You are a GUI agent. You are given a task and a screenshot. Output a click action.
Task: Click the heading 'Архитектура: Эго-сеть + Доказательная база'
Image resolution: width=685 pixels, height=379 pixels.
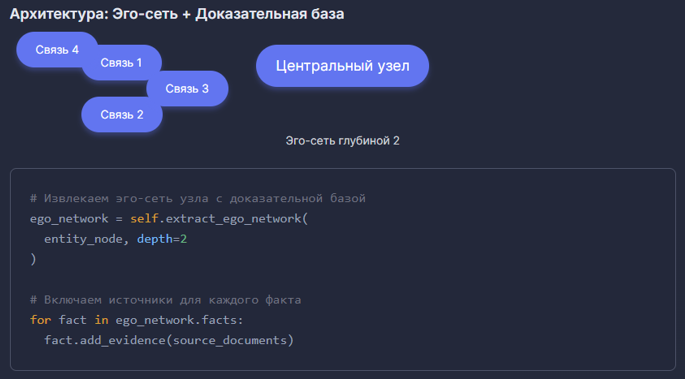pyautogui.click(x=177, y=14)
